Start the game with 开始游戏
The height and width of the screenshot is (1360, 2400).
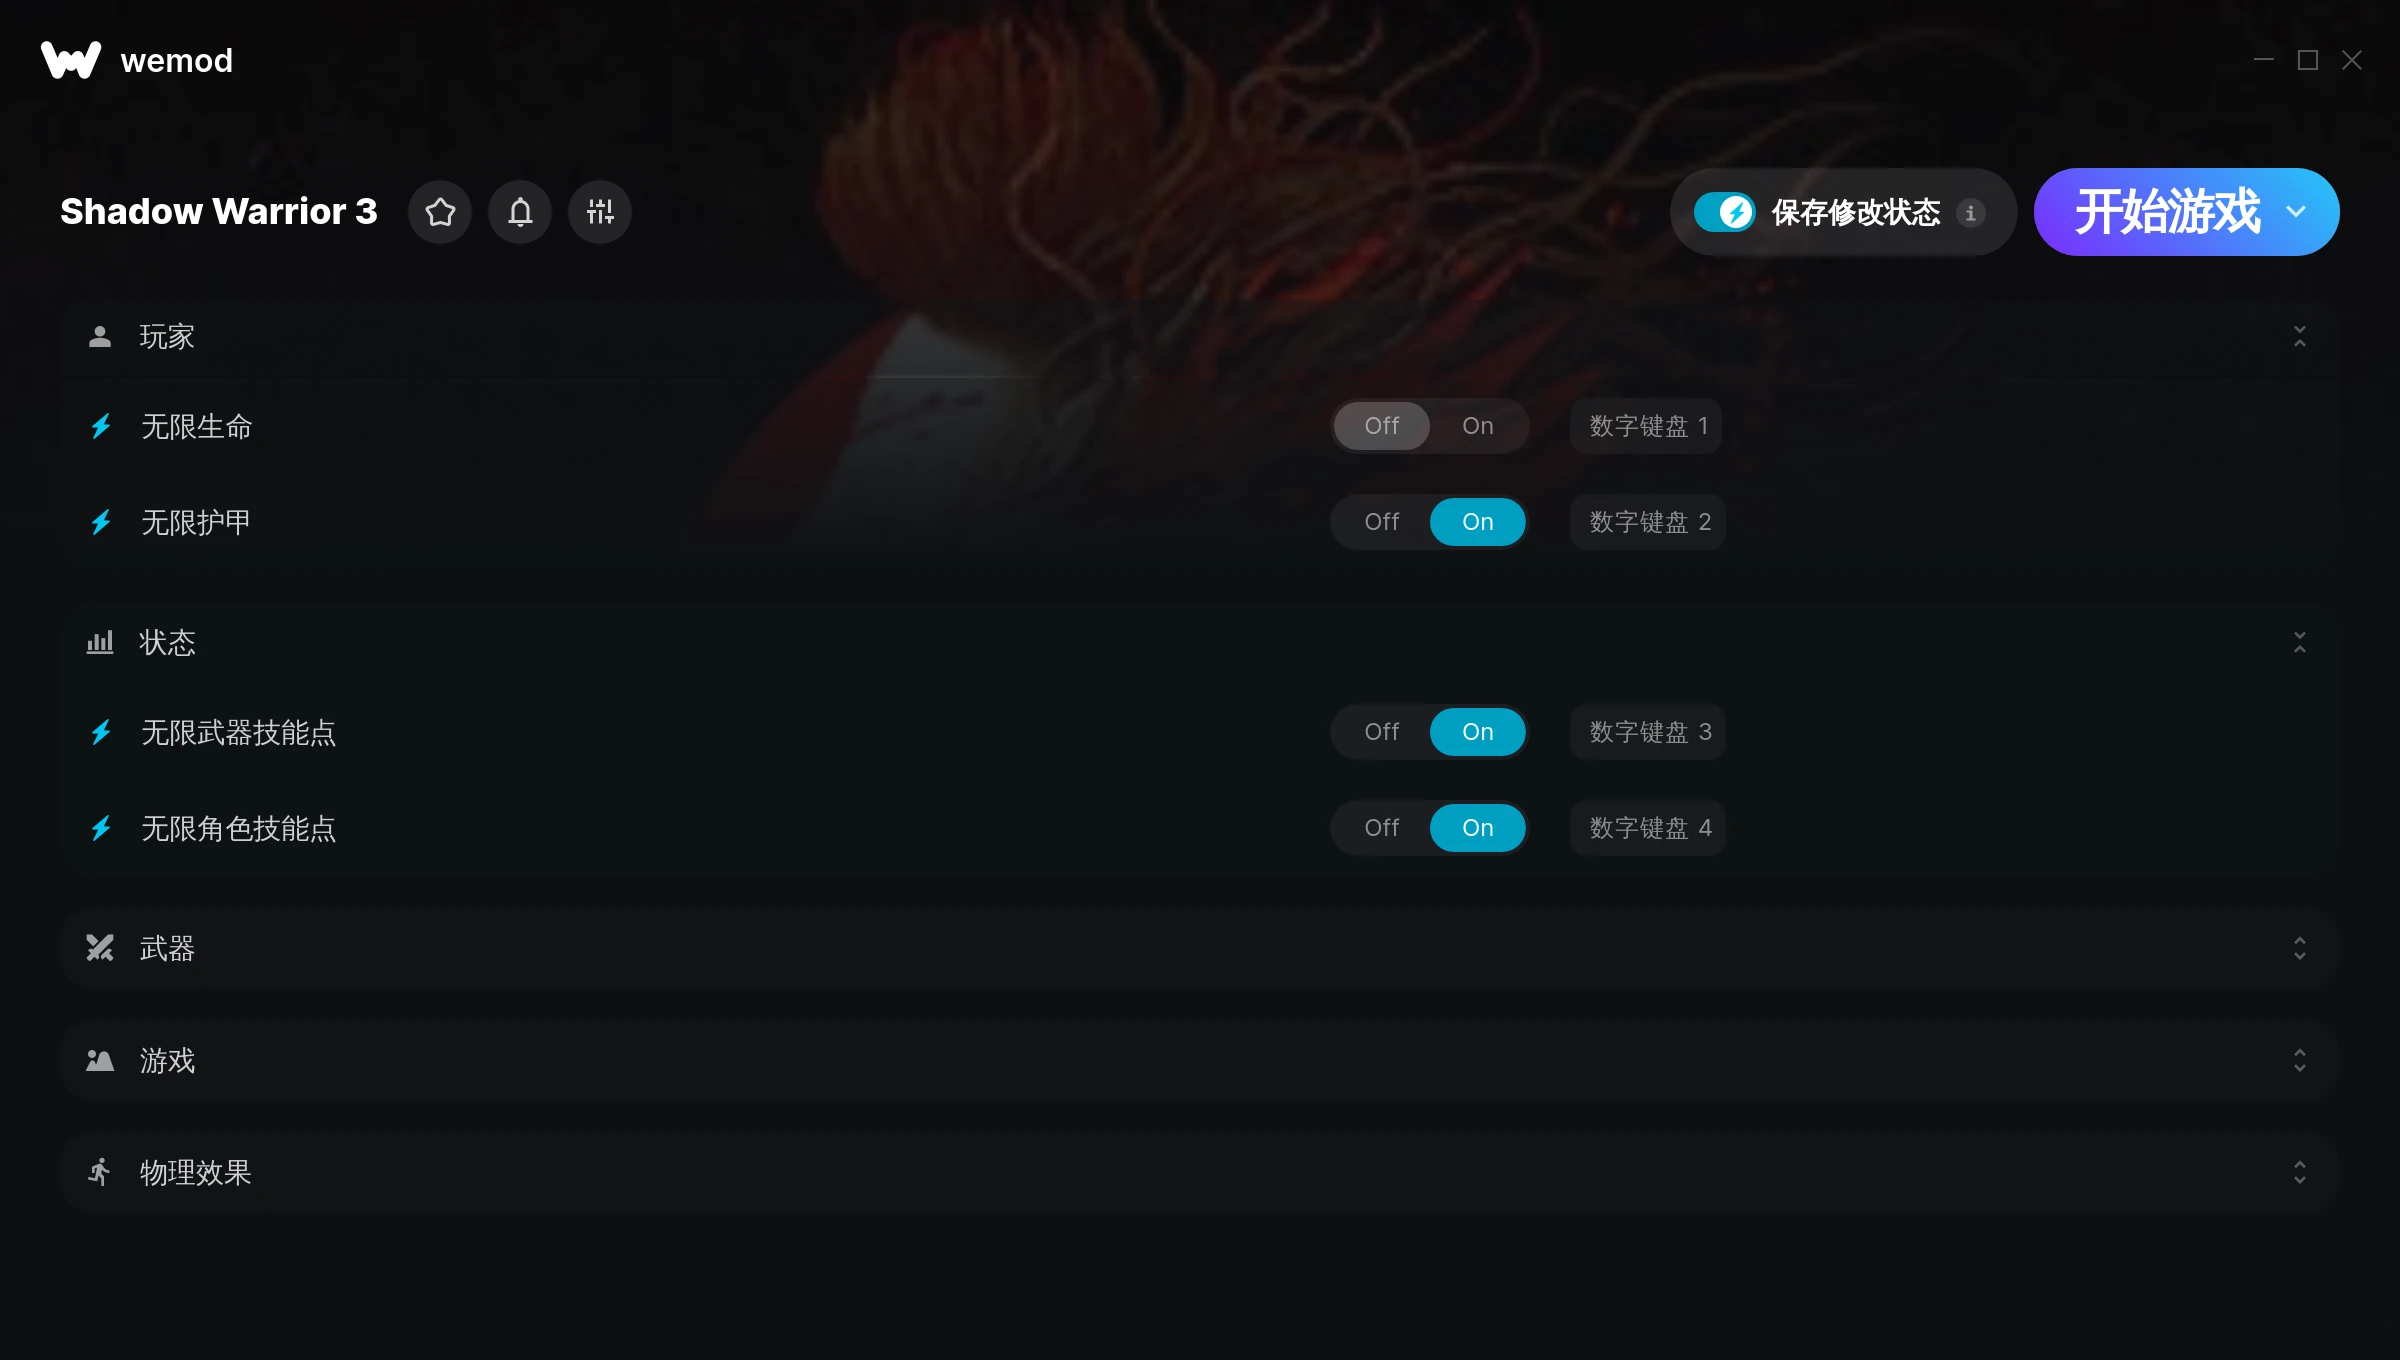(2167, 212)
